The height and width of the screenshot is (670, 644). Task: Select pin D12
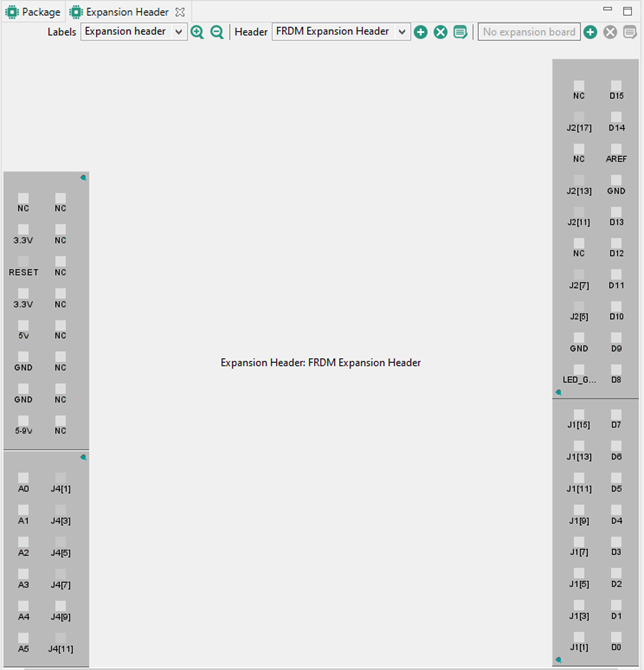pos(616,243)
